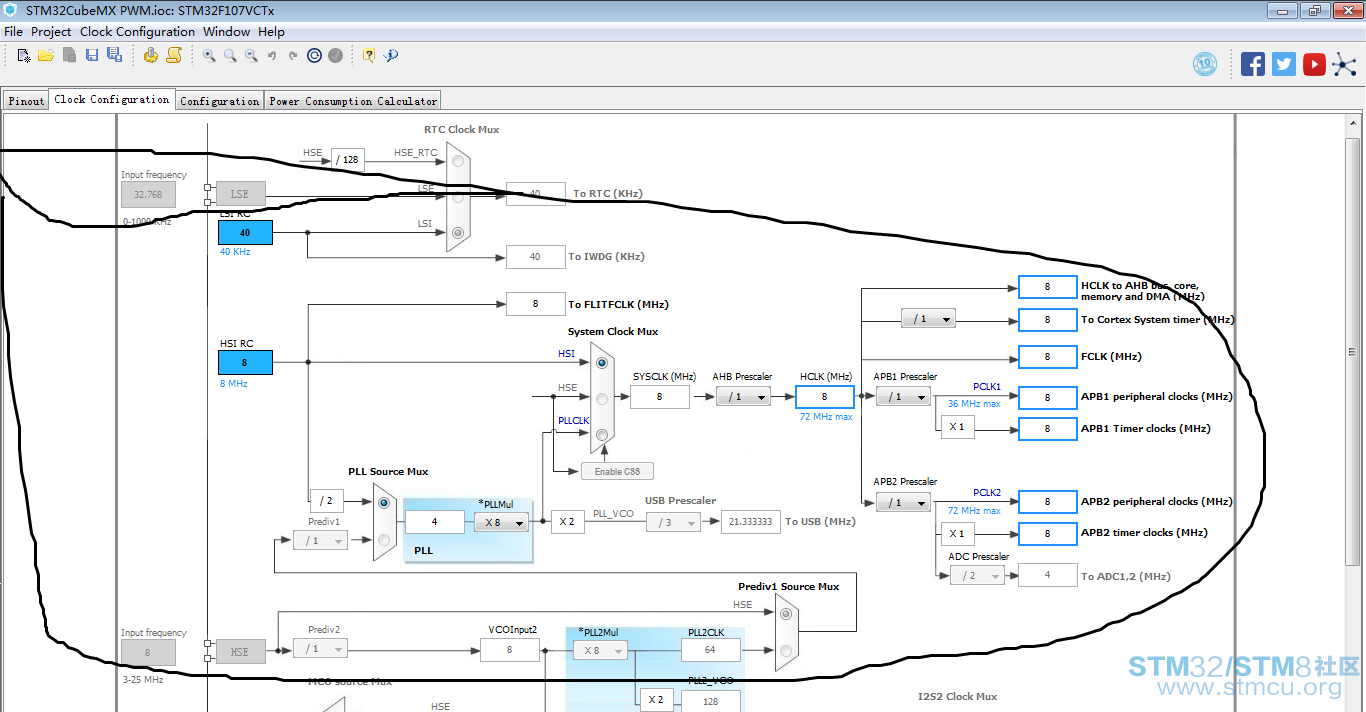Click the greyed import project icon
The height and width of the screenshot is (712, 1366).
tap(69, 55)
